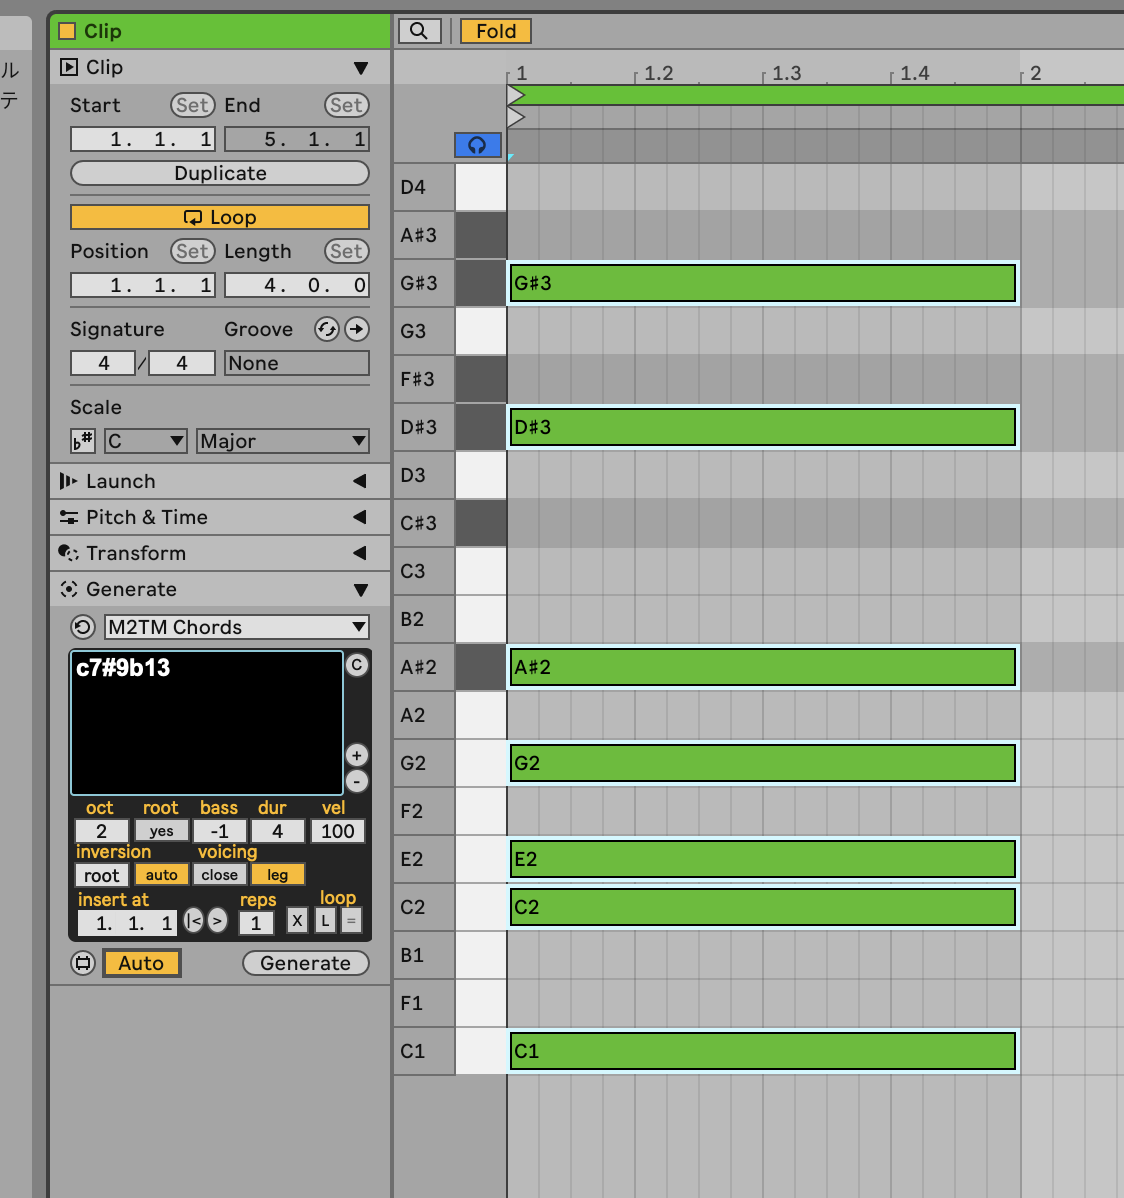The width and height of the screenshot is (1124, 1198).
Task: Click the jump-to-start |< button
Action: pos(194,921)
